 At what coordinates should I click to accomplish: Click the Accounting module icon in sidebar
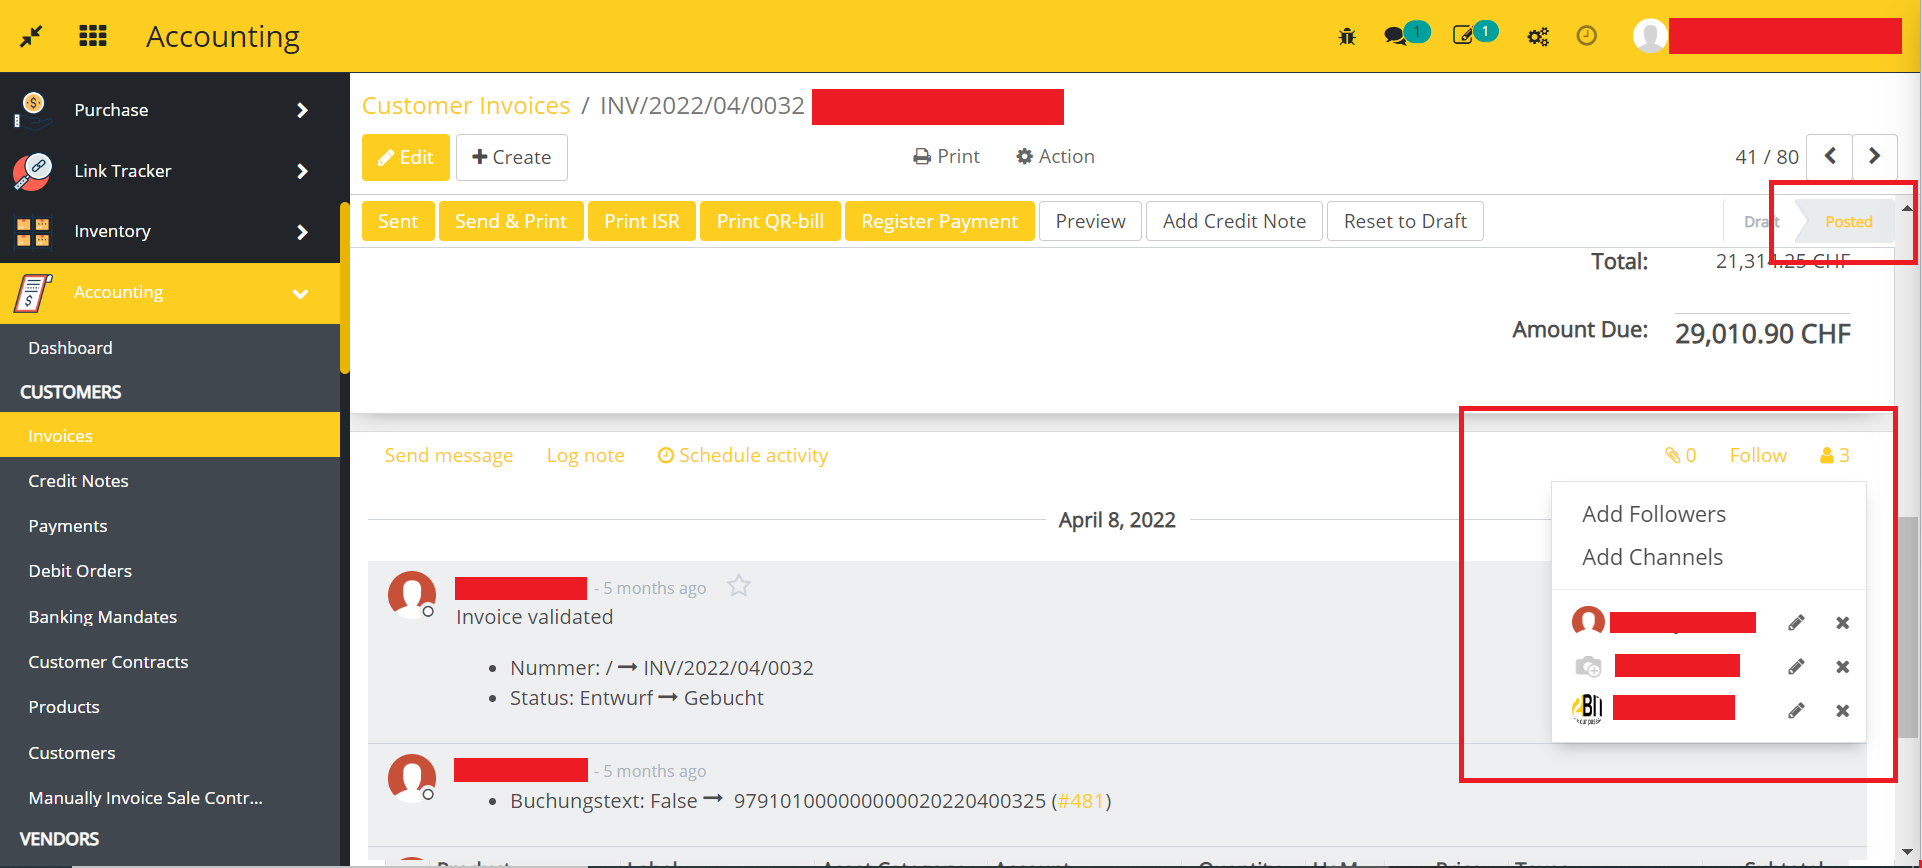click(x=33, y=293)
